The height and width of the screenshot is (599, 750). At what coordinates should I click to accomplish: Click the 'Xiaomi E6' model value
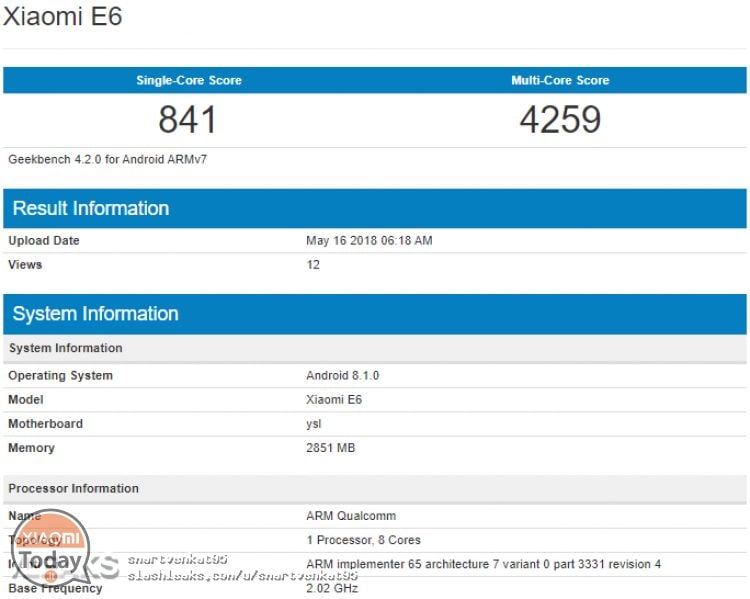pos(334,399)
